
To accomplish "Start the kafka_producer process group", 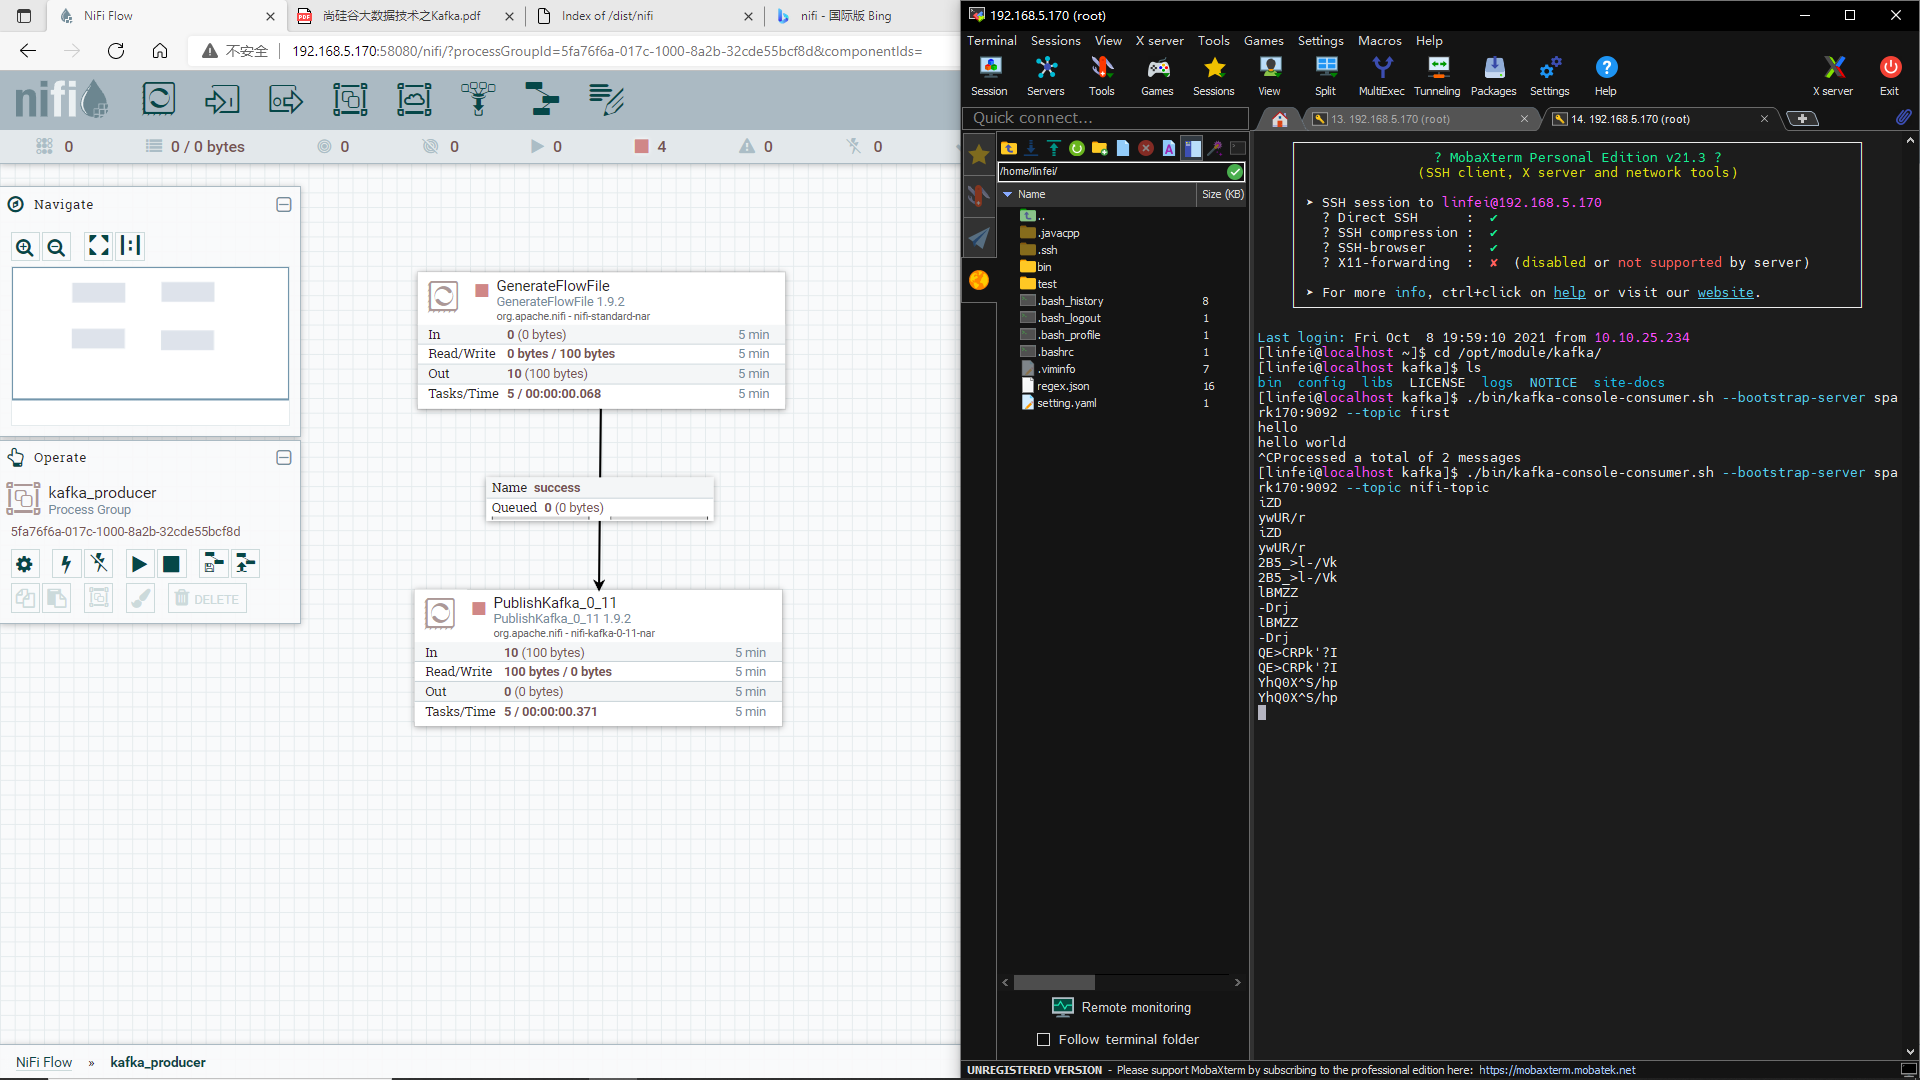I will [x=139, y=564].
